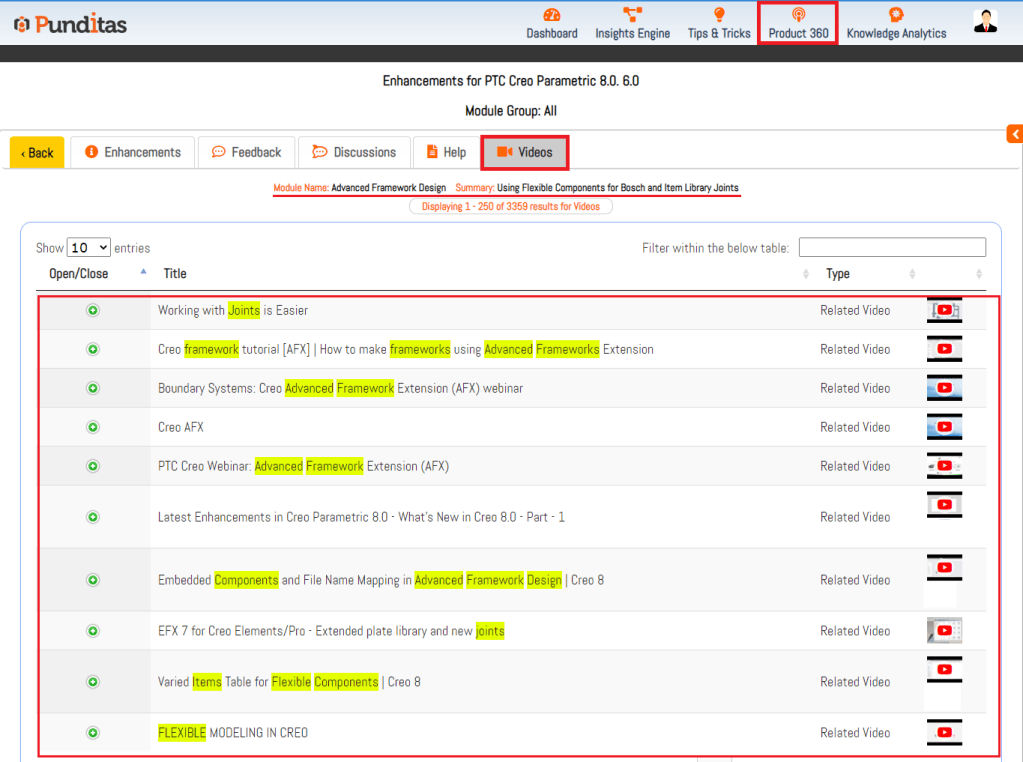The image size is (1023, 762).
Task: Click the filter within table input field
Action: pos(892,248)
